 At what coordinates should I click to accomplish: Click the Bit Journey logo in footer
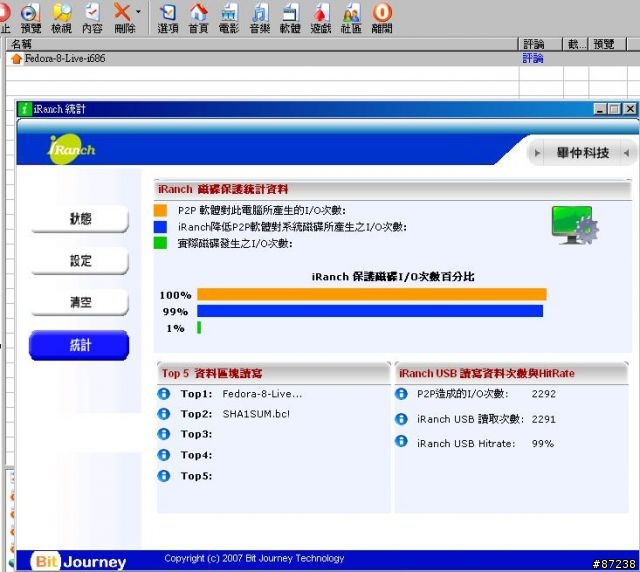point(79,562)
